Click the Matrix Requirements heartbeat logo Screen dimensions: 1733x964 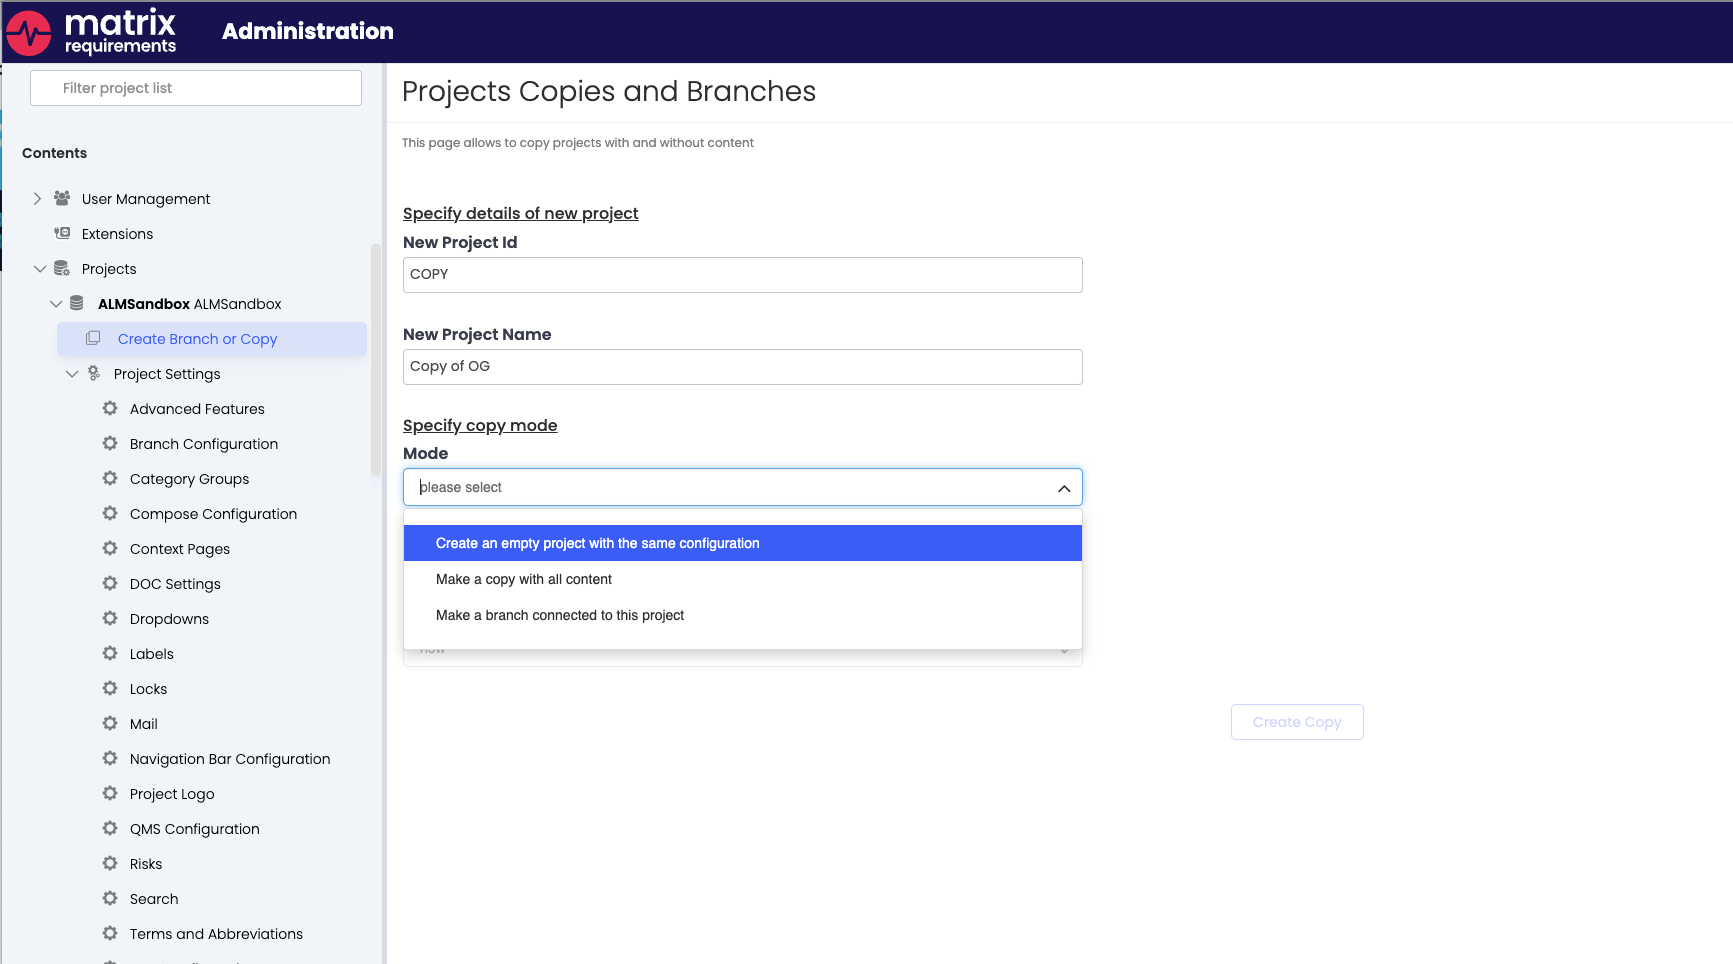pyautogui.click(x=29, y=34)
